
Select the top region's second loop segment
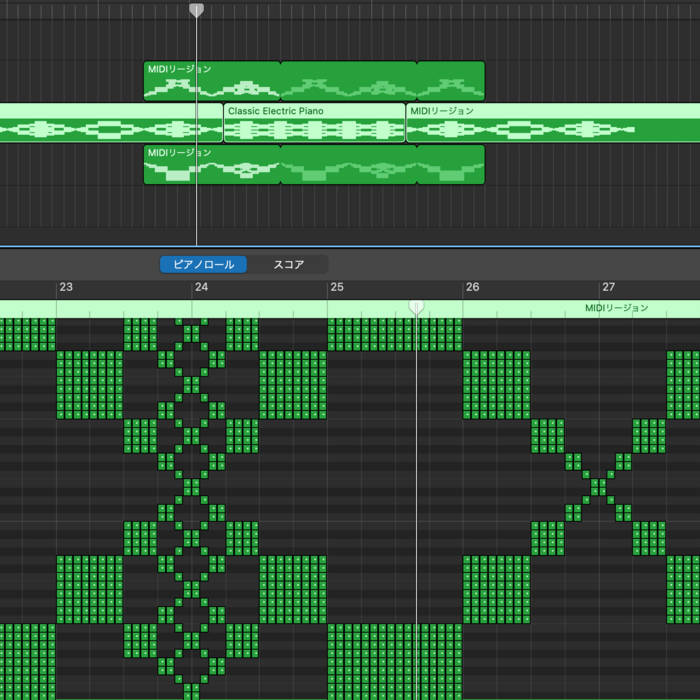348,81
